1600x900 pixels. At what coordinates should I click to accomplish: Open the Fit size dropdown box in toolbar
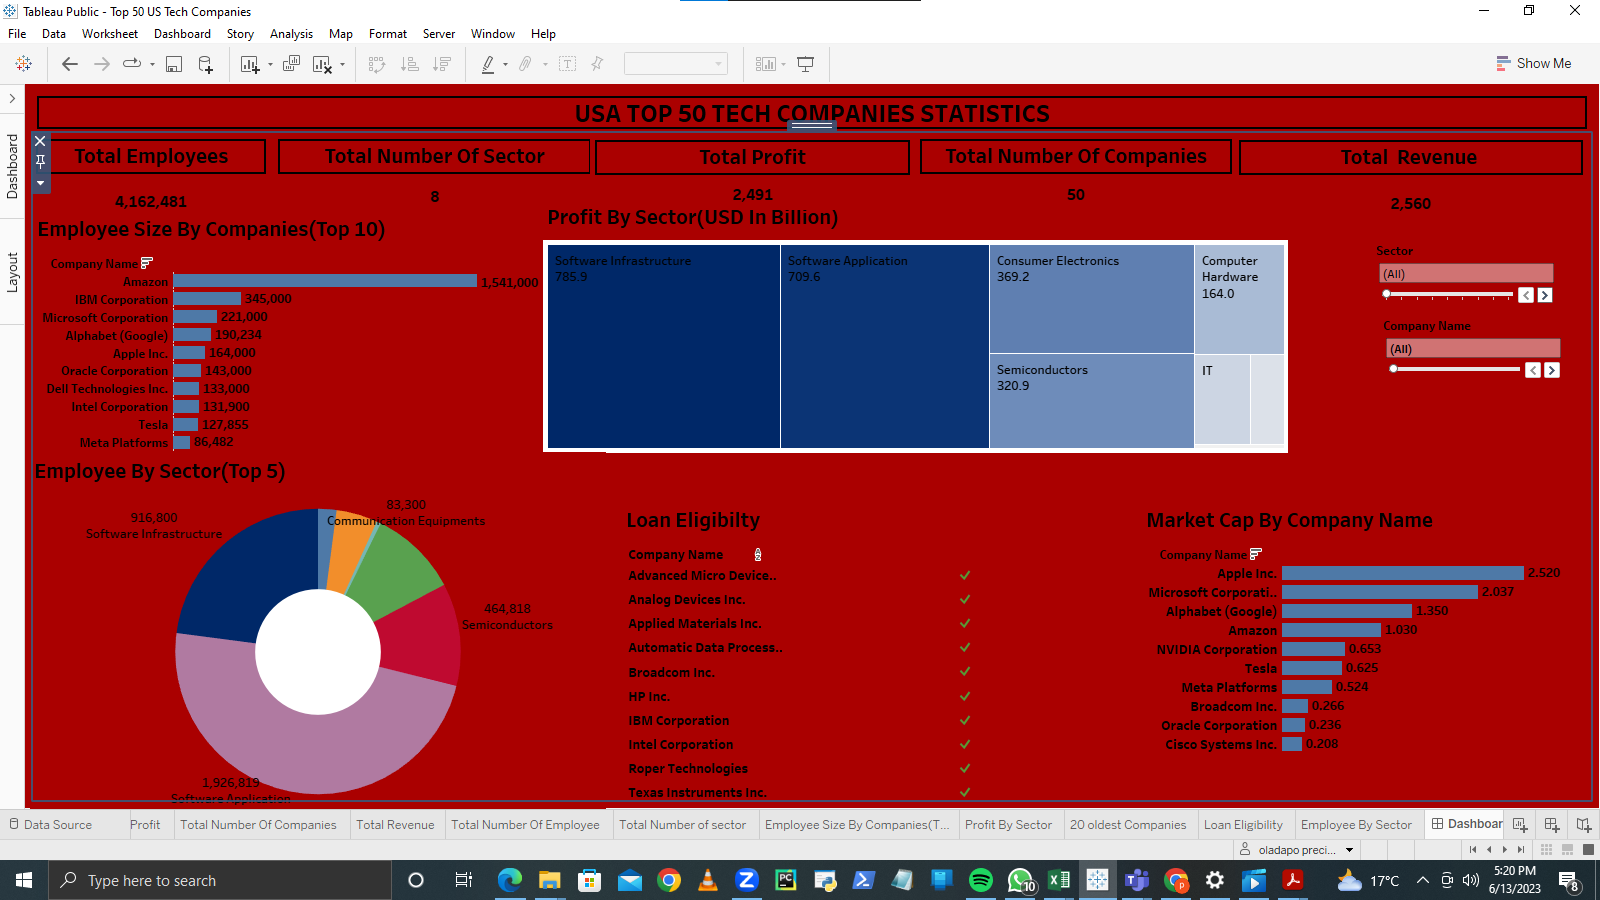click(675, 64)
